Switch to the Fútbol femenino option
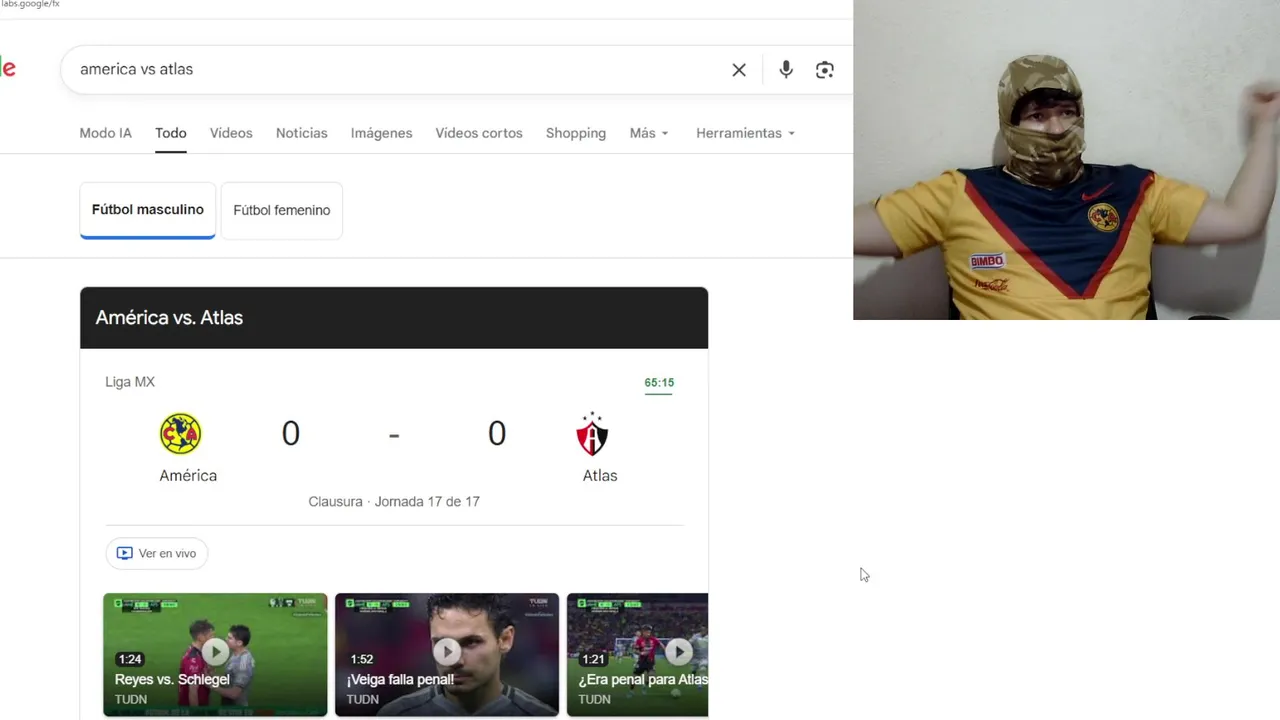1280x720 pixels. (x=282, y=210)
